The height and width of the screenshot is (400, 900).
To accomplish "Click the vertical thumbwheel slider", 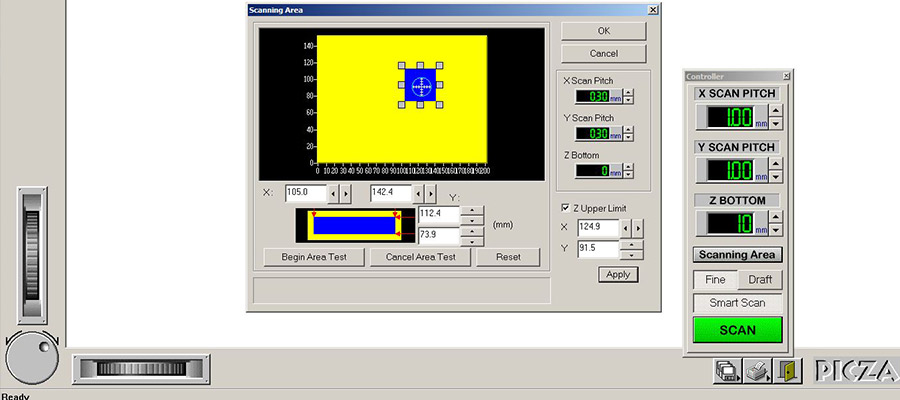I will click(x=32, y=255).
